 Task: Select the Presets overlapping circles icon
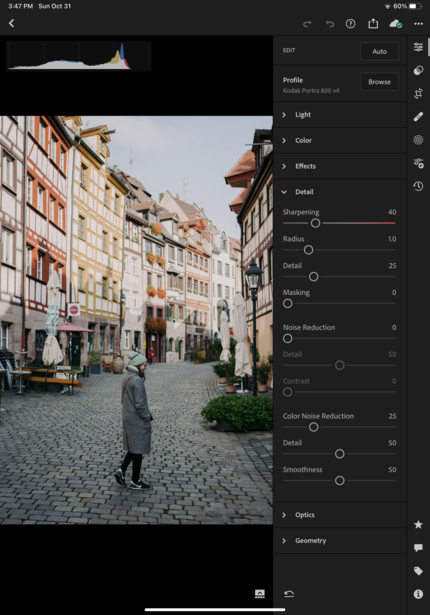[418, 70]
